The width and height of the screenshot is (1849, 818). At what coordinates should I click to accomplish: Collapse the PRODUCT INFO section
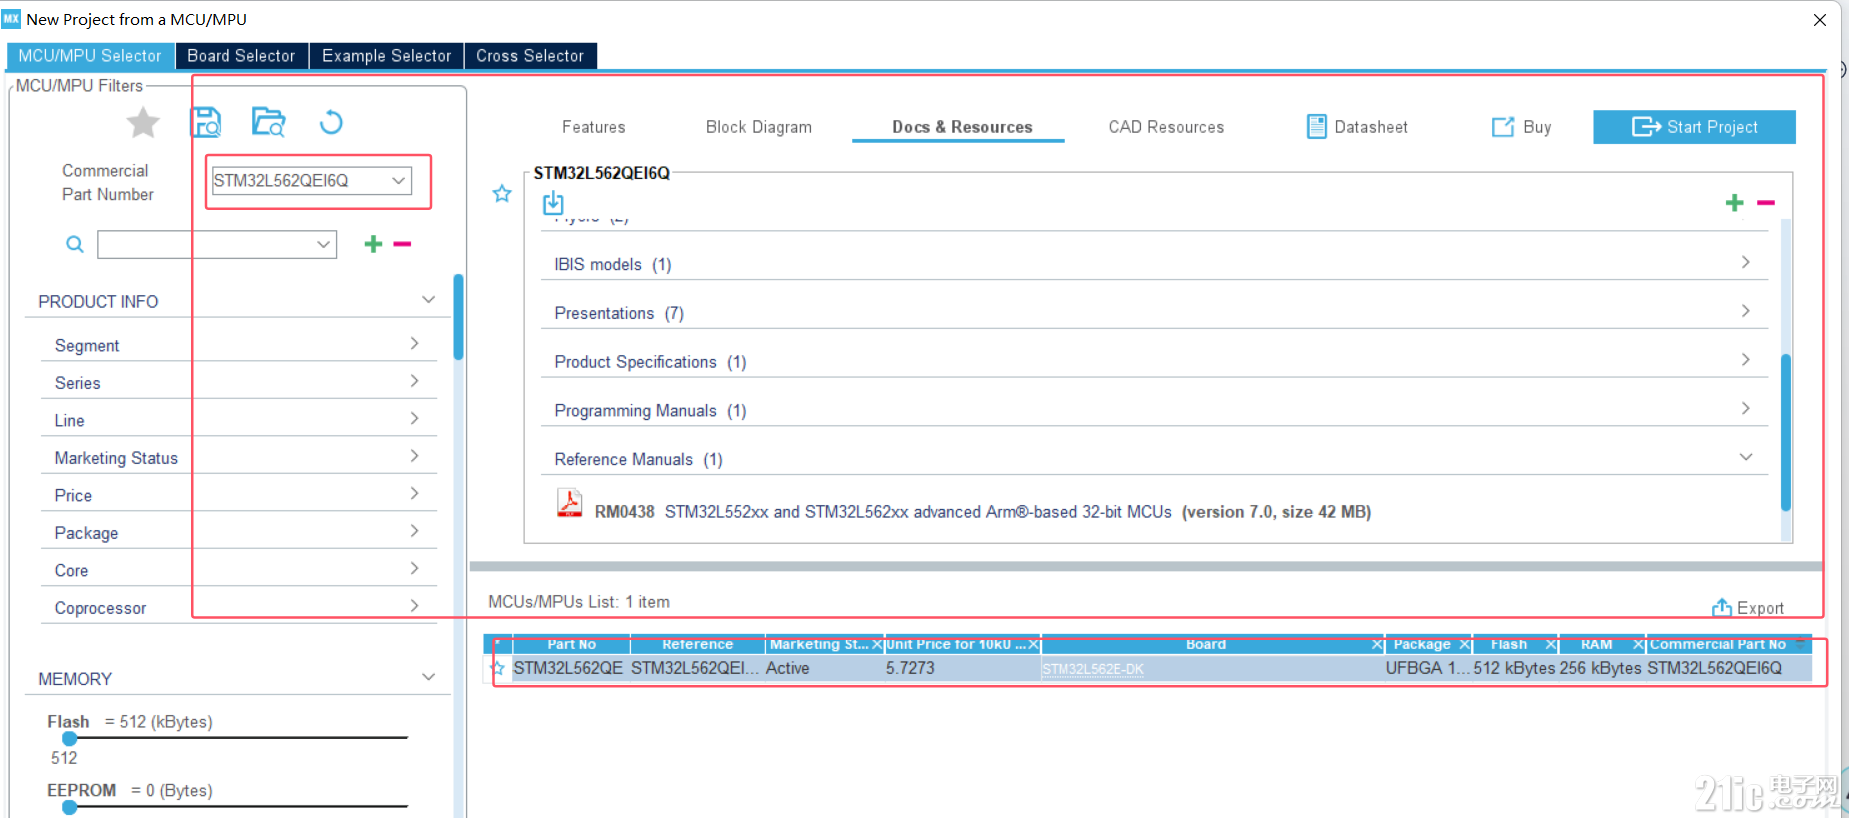[x=429, y=300]
